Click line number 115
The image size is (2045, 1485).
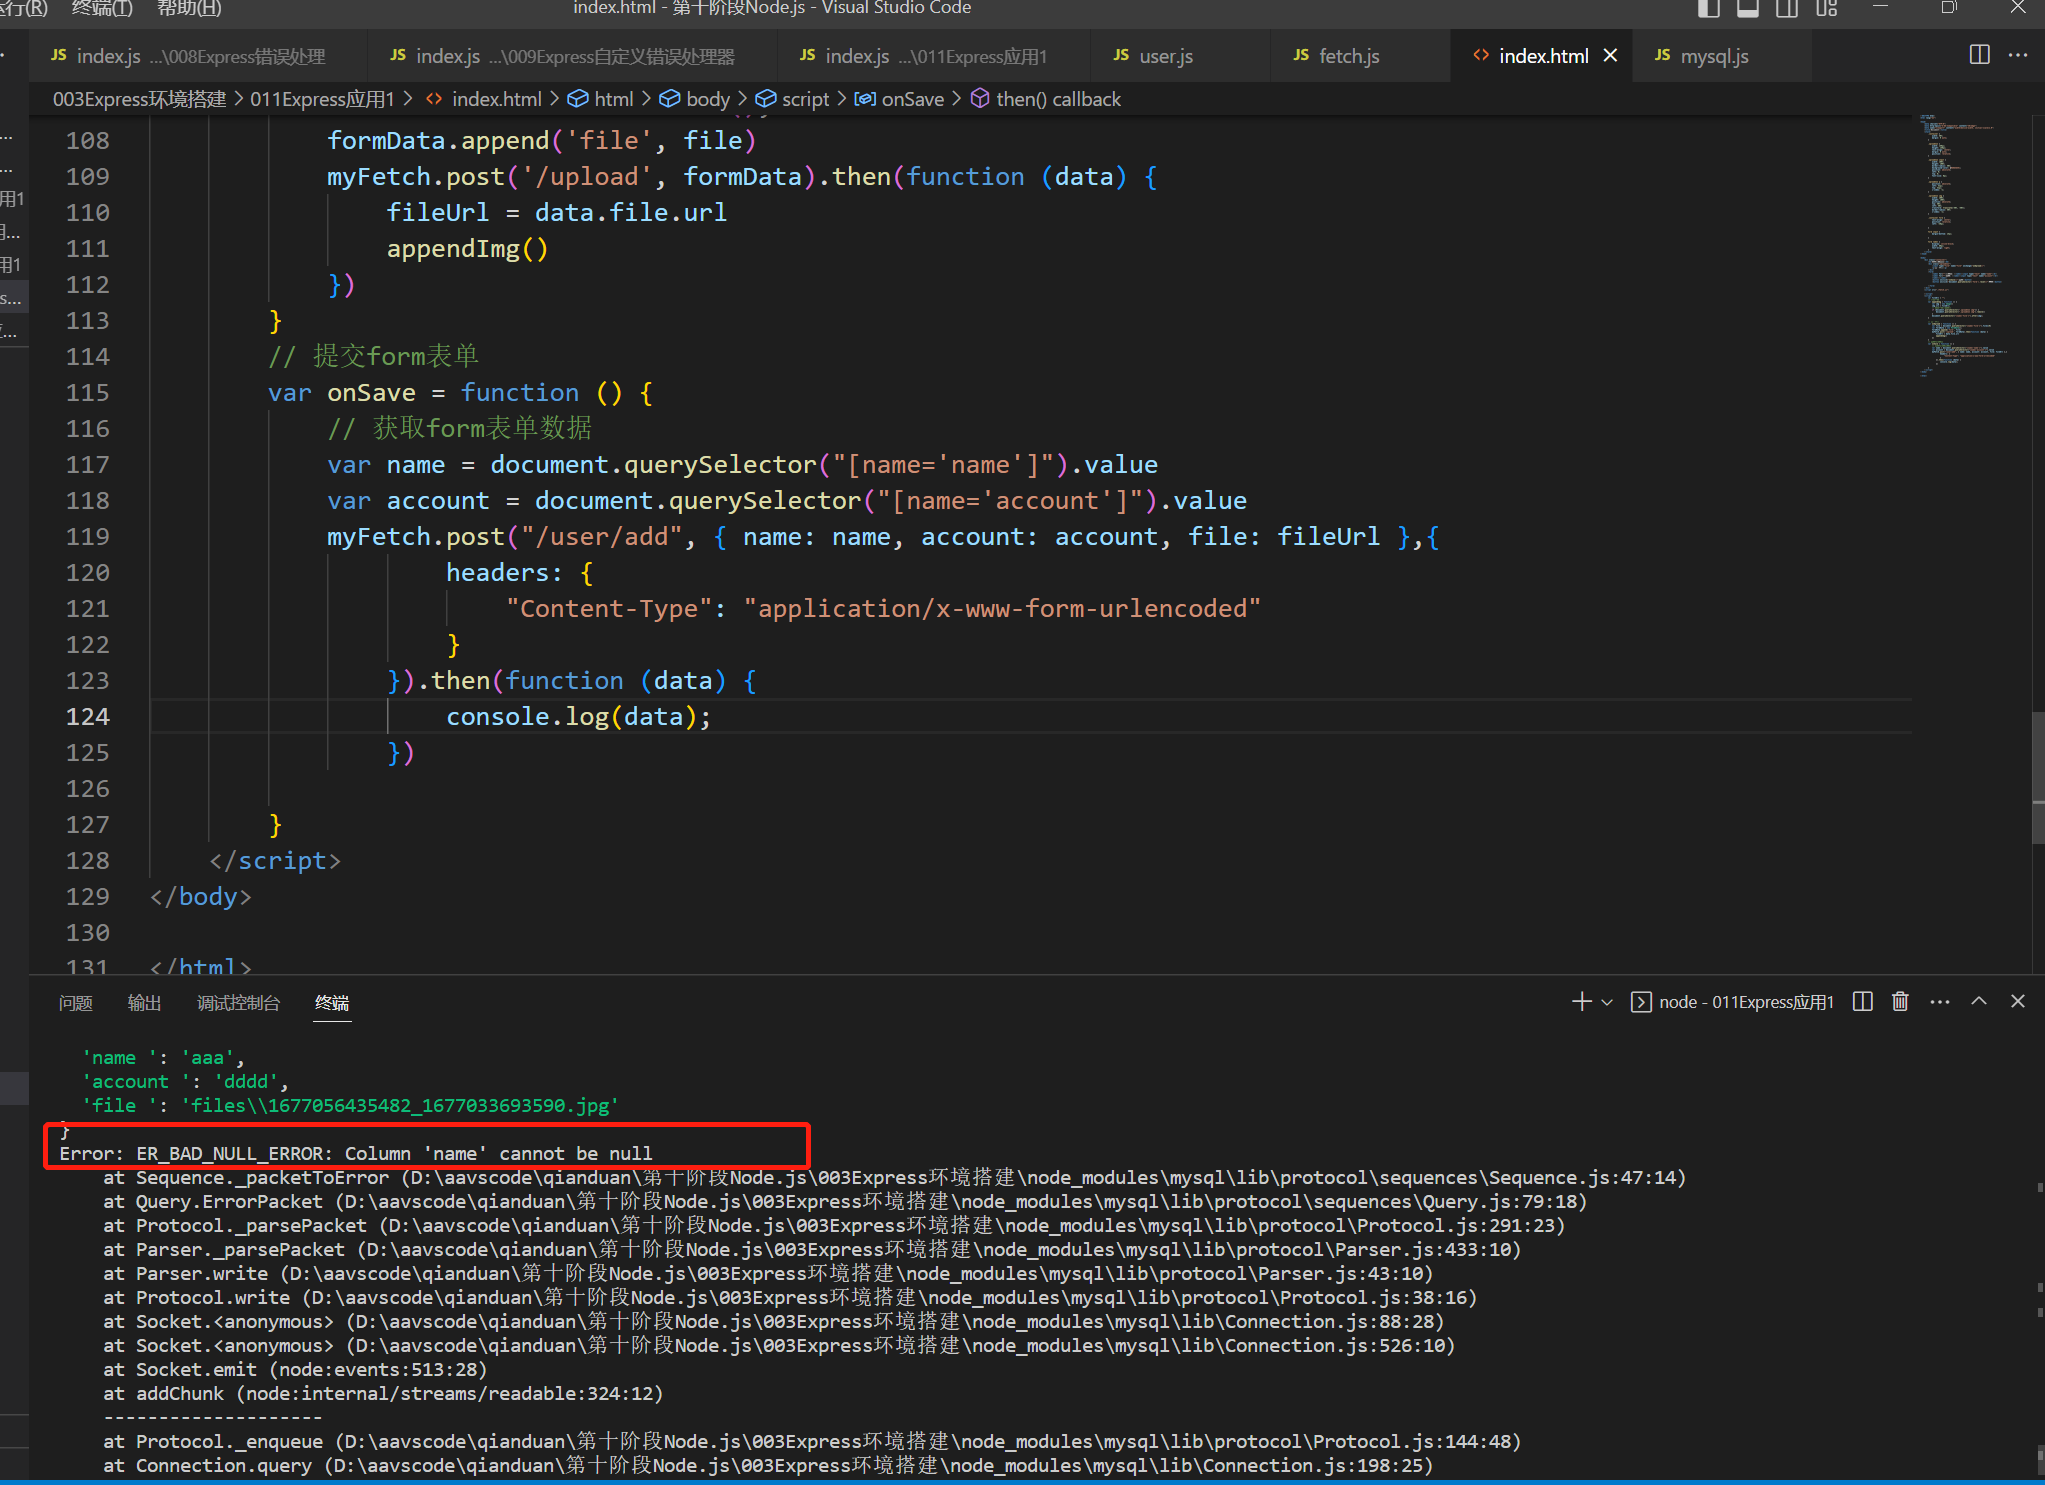pos(88,393)
